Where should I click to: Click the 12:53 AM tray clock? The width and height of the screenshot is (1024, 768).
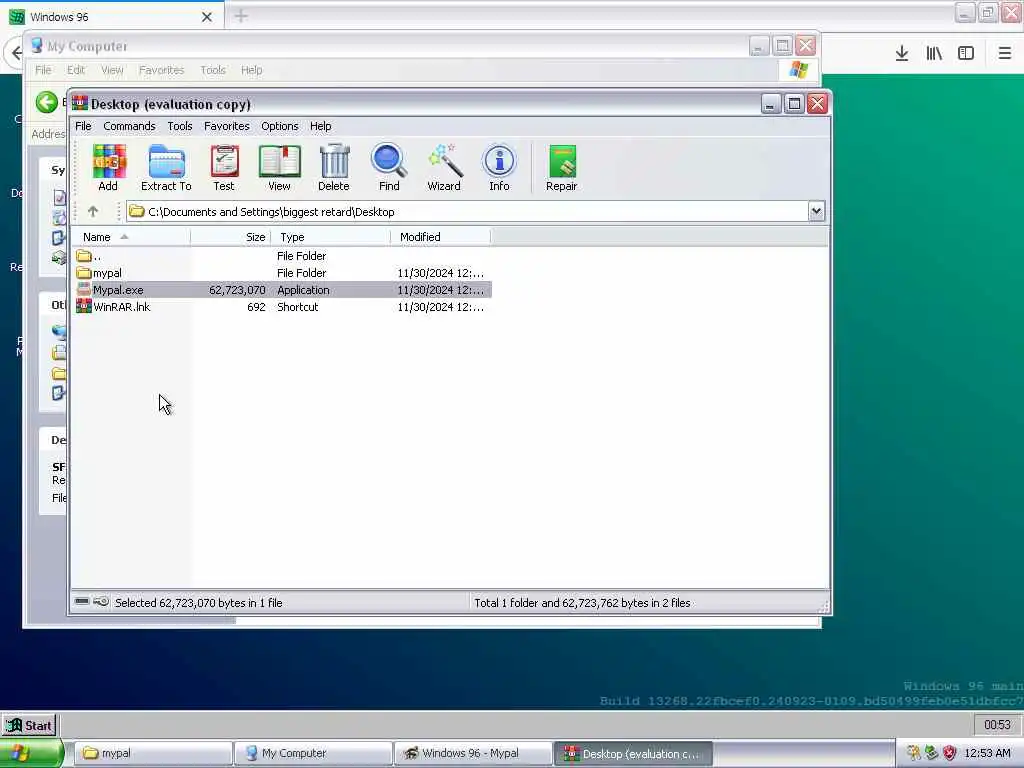[x=987, y=753]
